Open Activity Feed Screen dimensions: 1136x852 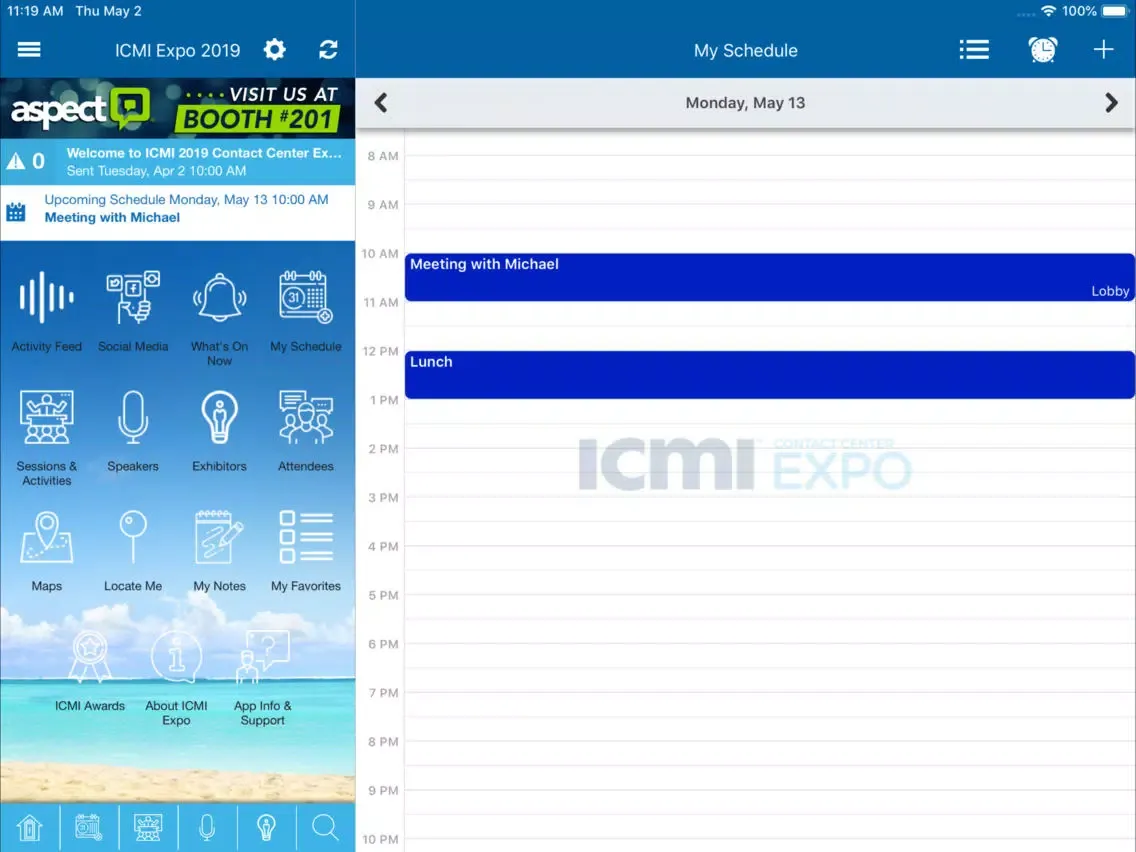(46, 312)
